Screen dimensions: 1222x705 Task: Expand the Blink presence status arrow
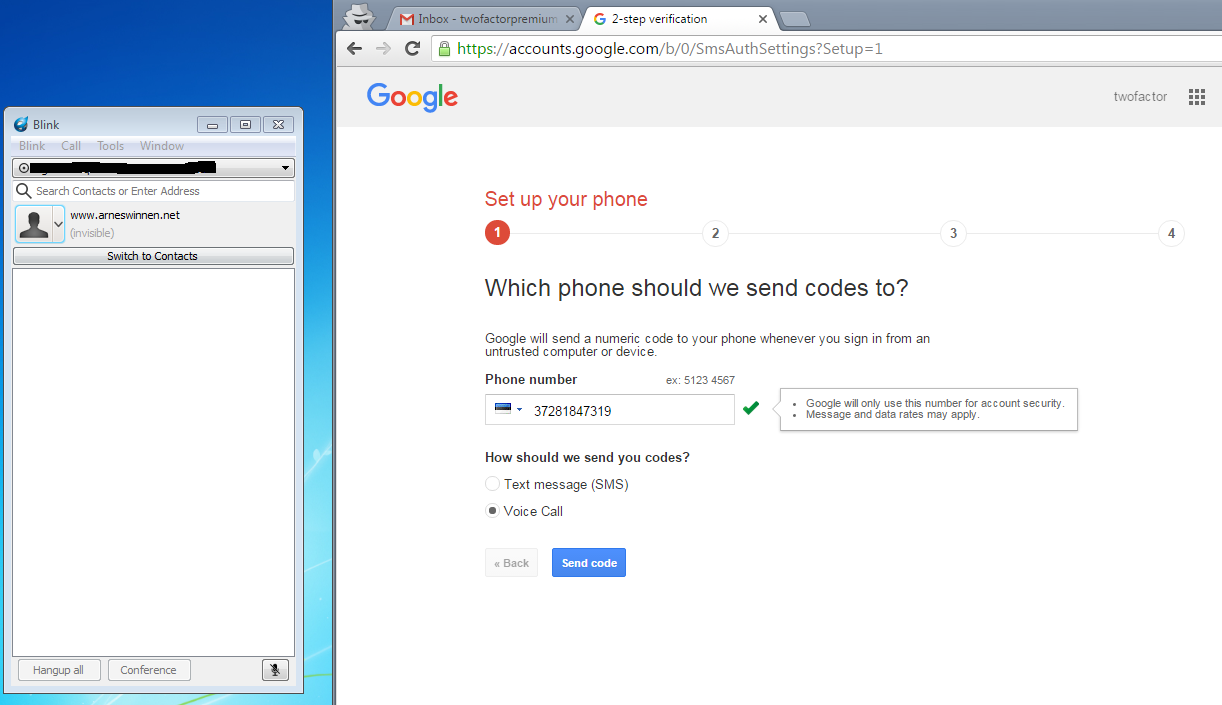(x=58, y=224)
